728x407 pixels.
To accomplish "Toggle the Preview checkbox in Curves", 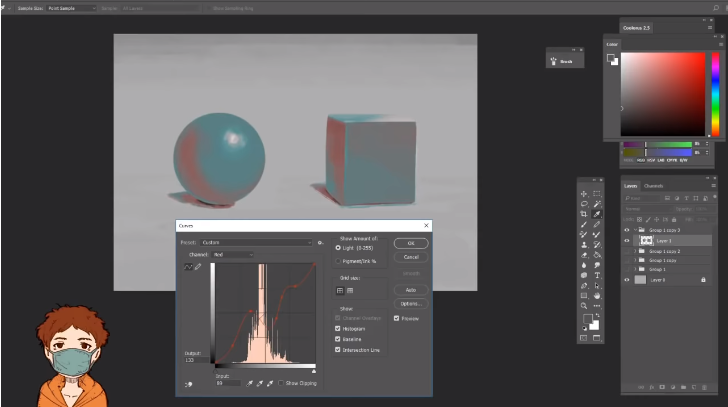I will point(397,318).
